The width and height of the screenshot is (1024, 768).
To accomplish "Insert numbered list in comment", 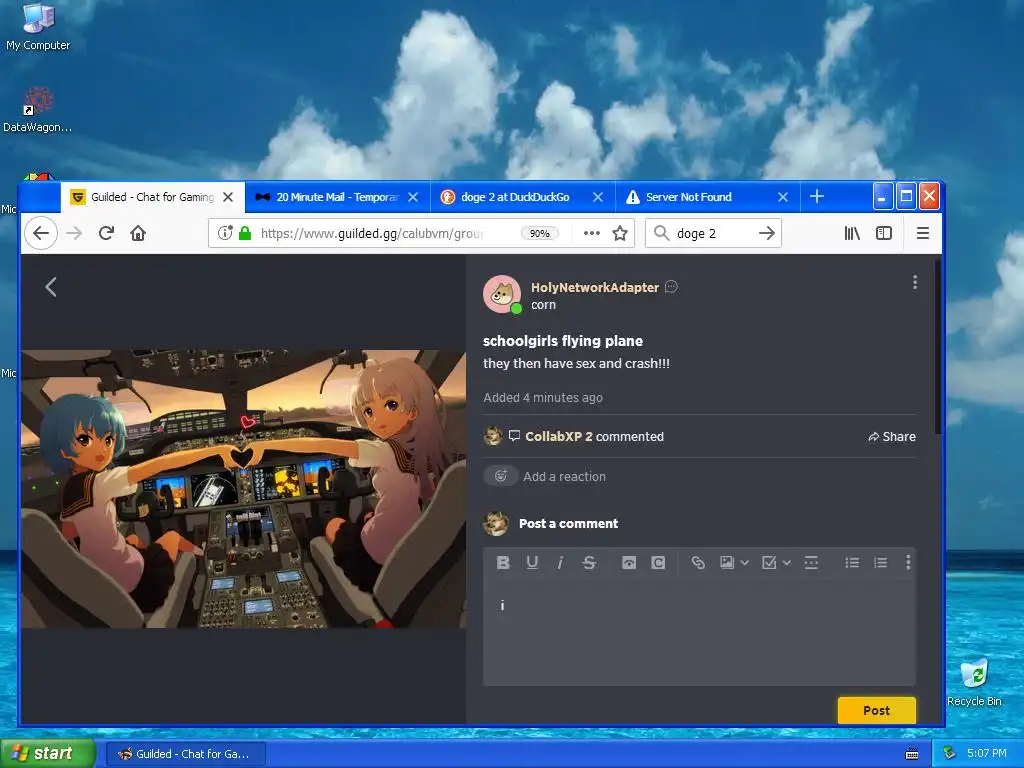I will [x=880, y=562].
